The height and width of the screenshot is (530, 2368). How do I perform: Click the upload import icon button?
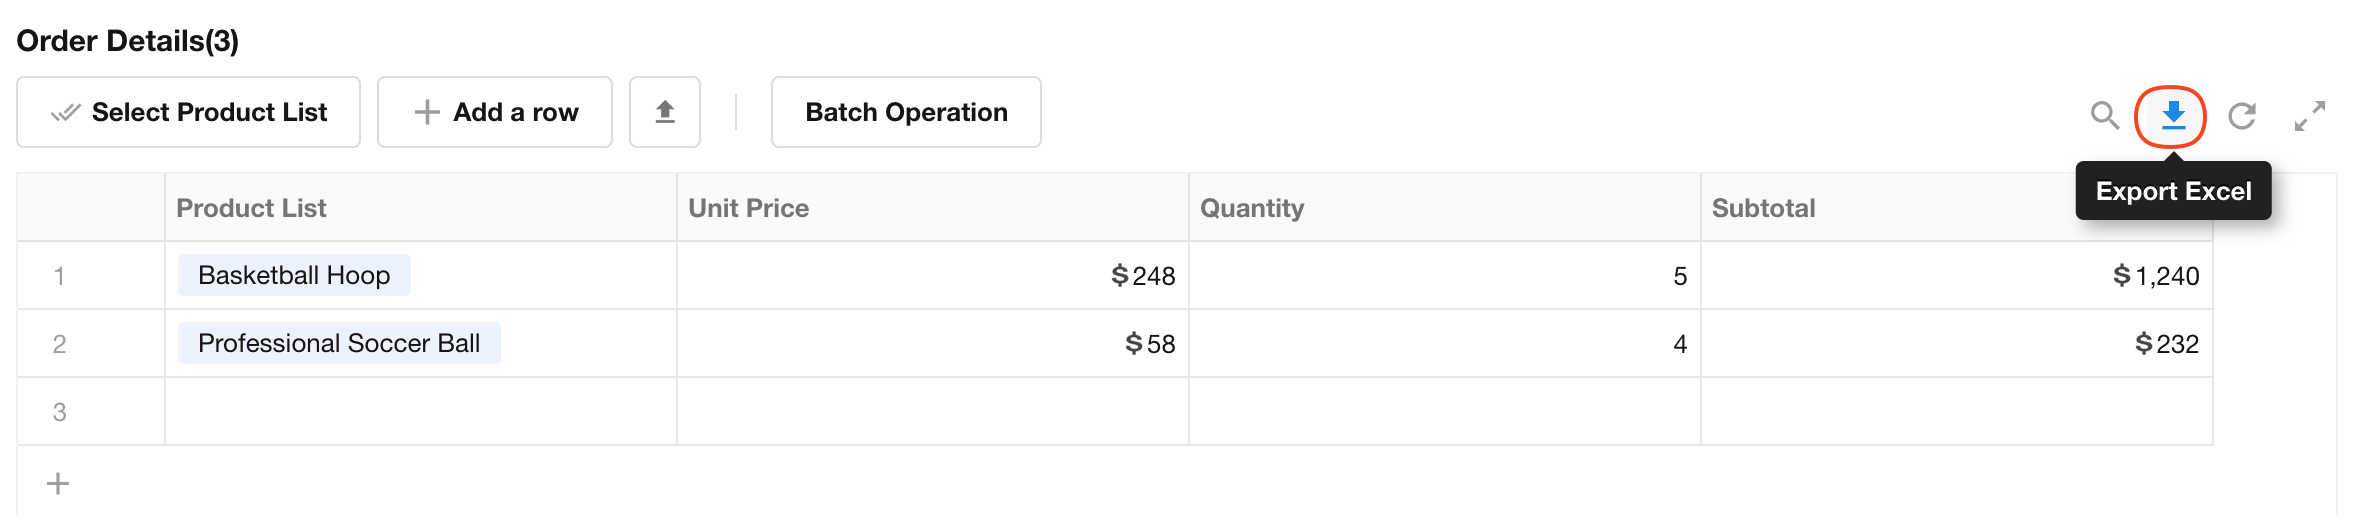pyautogui.click(x=665, y=112)
